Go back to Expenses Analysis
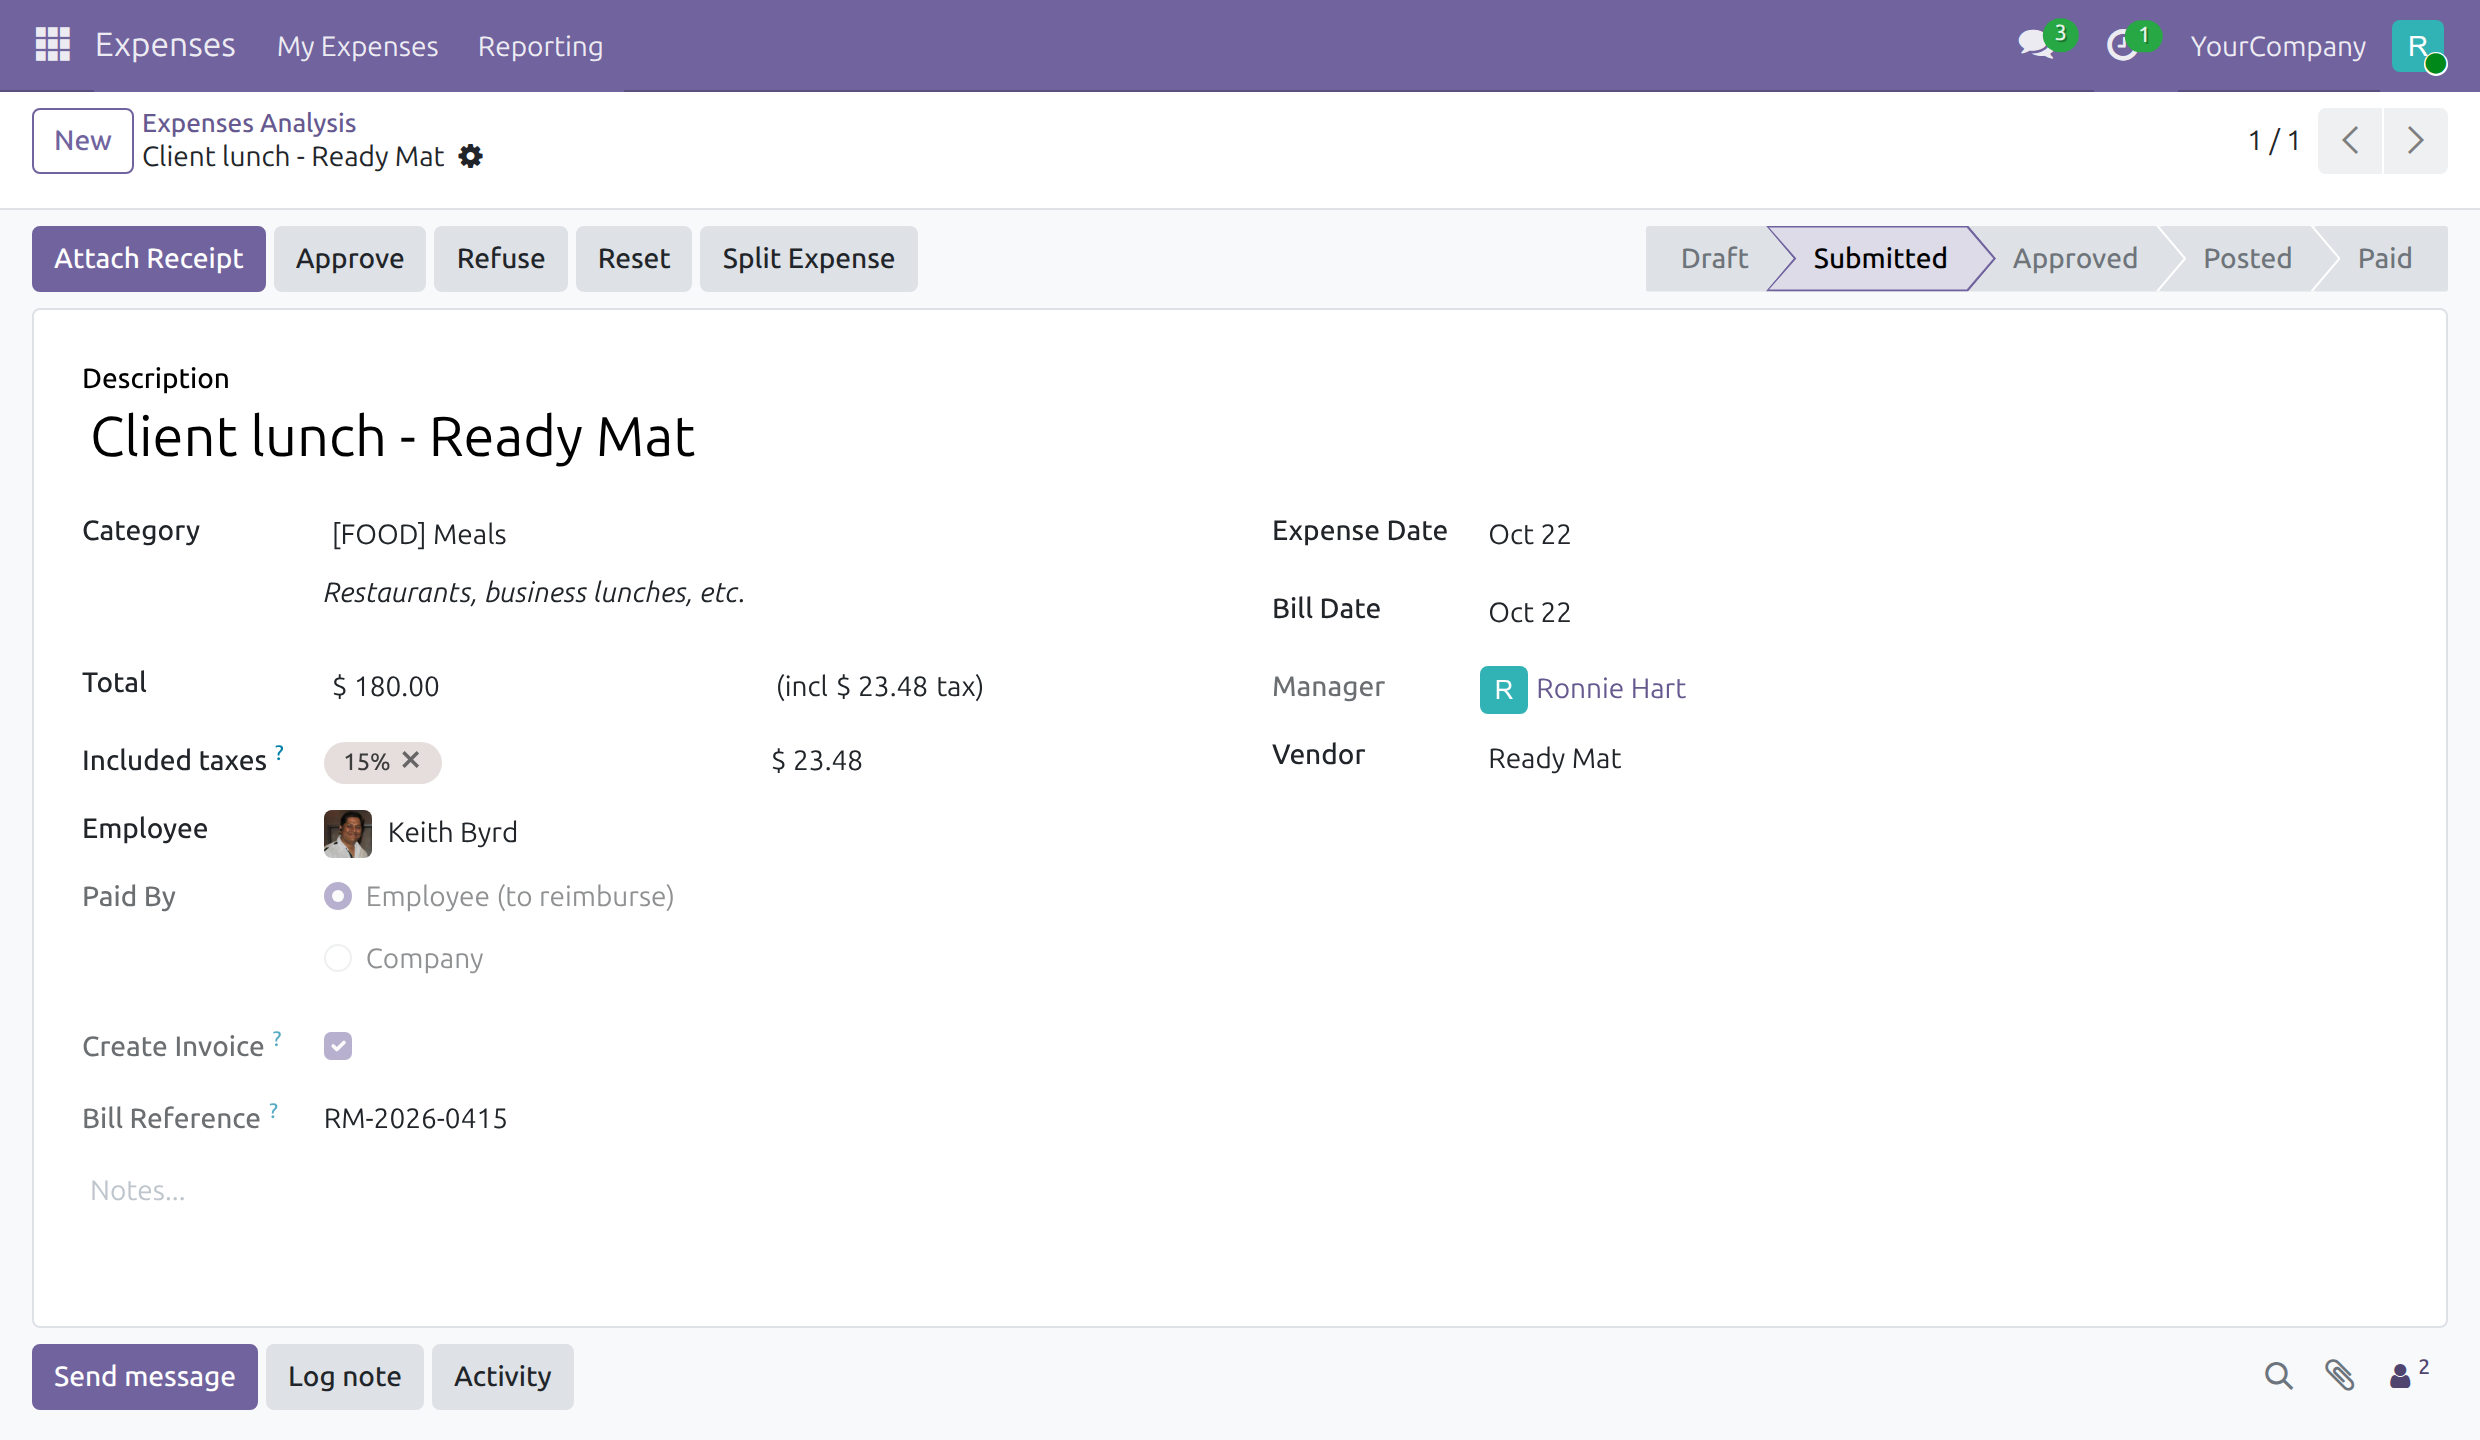Image resolution: width=2480 pixels, height=1440 pixels. point(249,122)
